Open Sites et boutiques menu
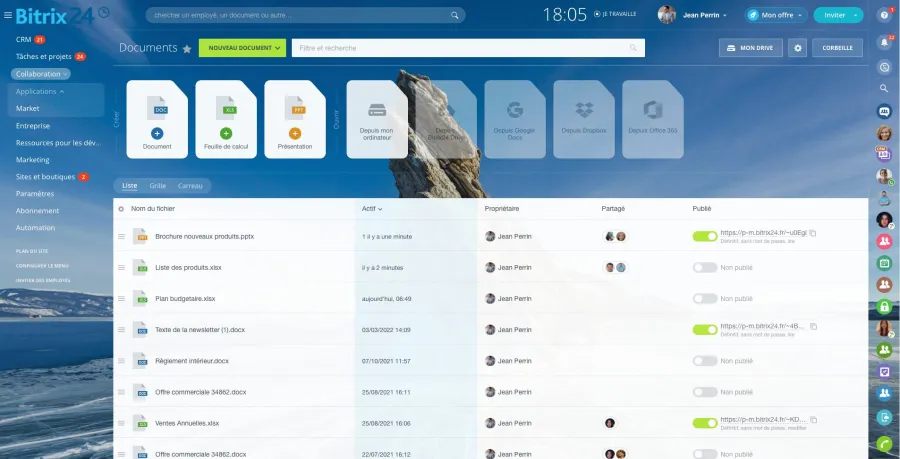 pos(45,177)
